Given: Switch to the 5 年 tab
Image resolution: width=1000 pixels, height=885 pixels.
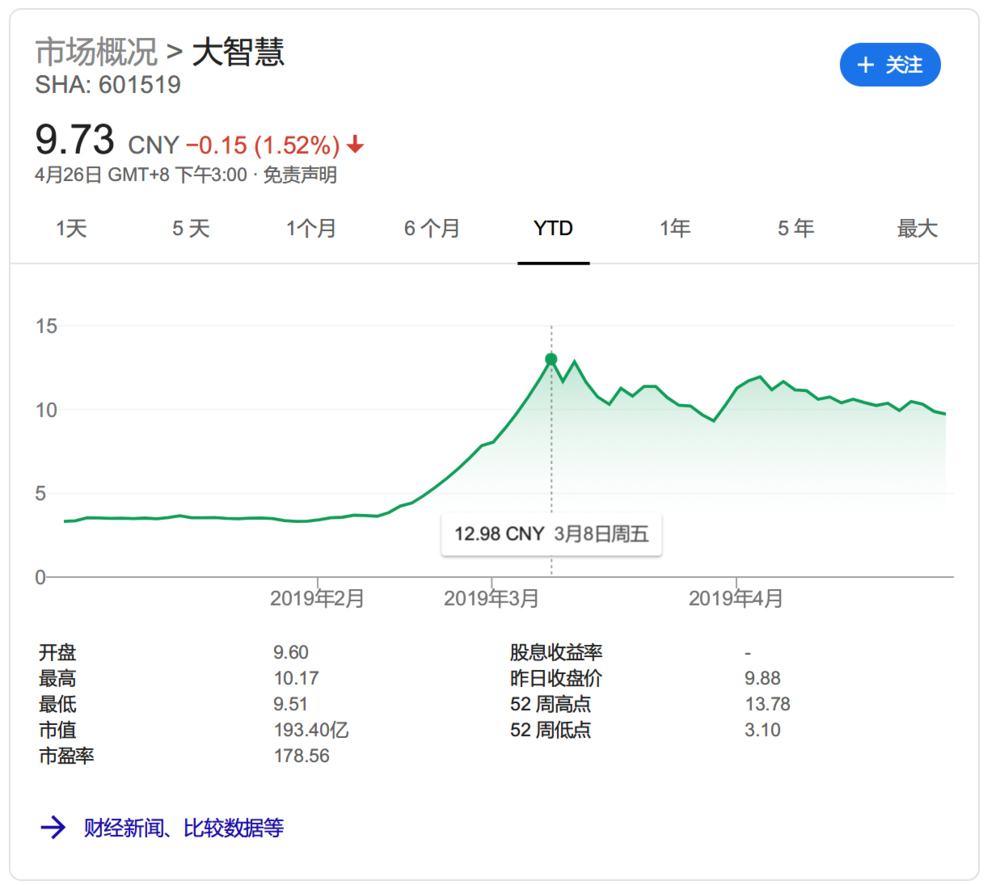Looking at the screenshot, I should 796,229.
